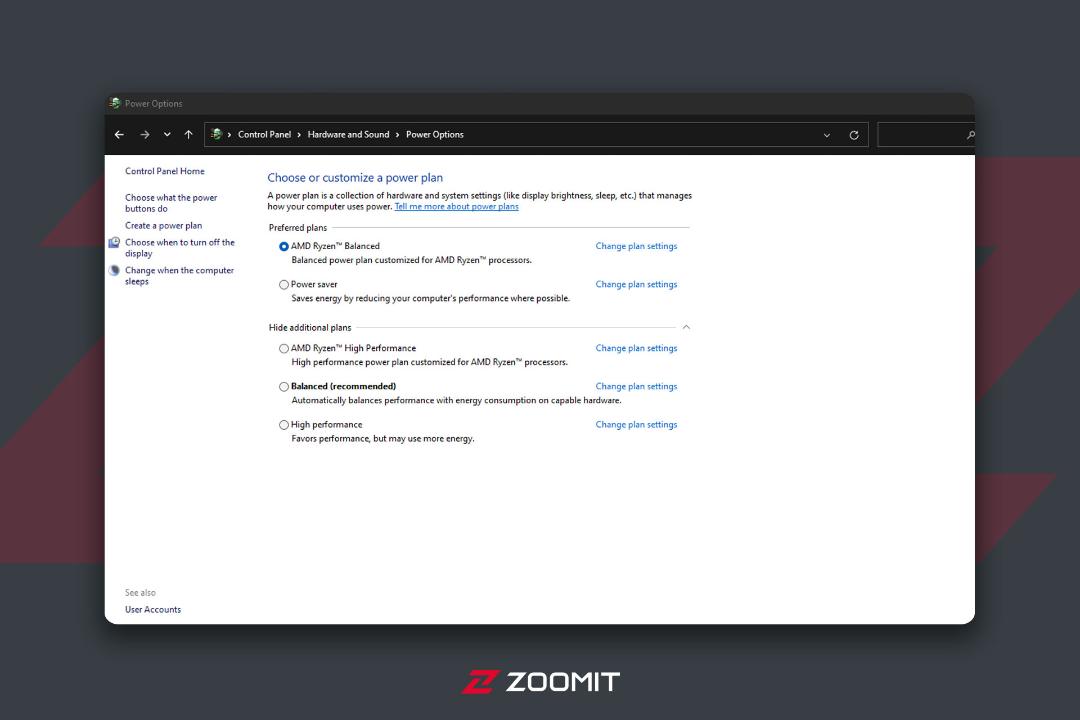Open address bar history dropdown
This screenshot has height=720, width=1080.
click(827, 135)
